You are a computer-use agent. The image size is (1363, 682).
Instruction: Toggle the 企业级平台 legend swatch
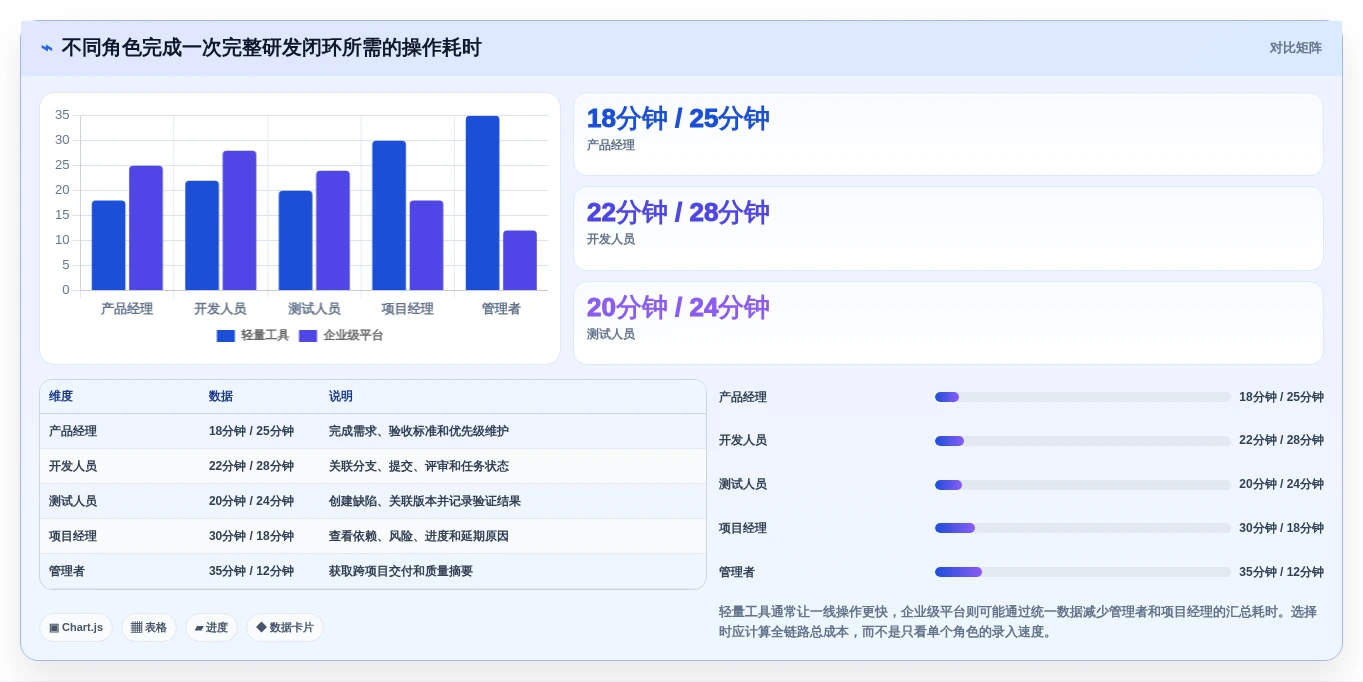[x=308, y=336]
